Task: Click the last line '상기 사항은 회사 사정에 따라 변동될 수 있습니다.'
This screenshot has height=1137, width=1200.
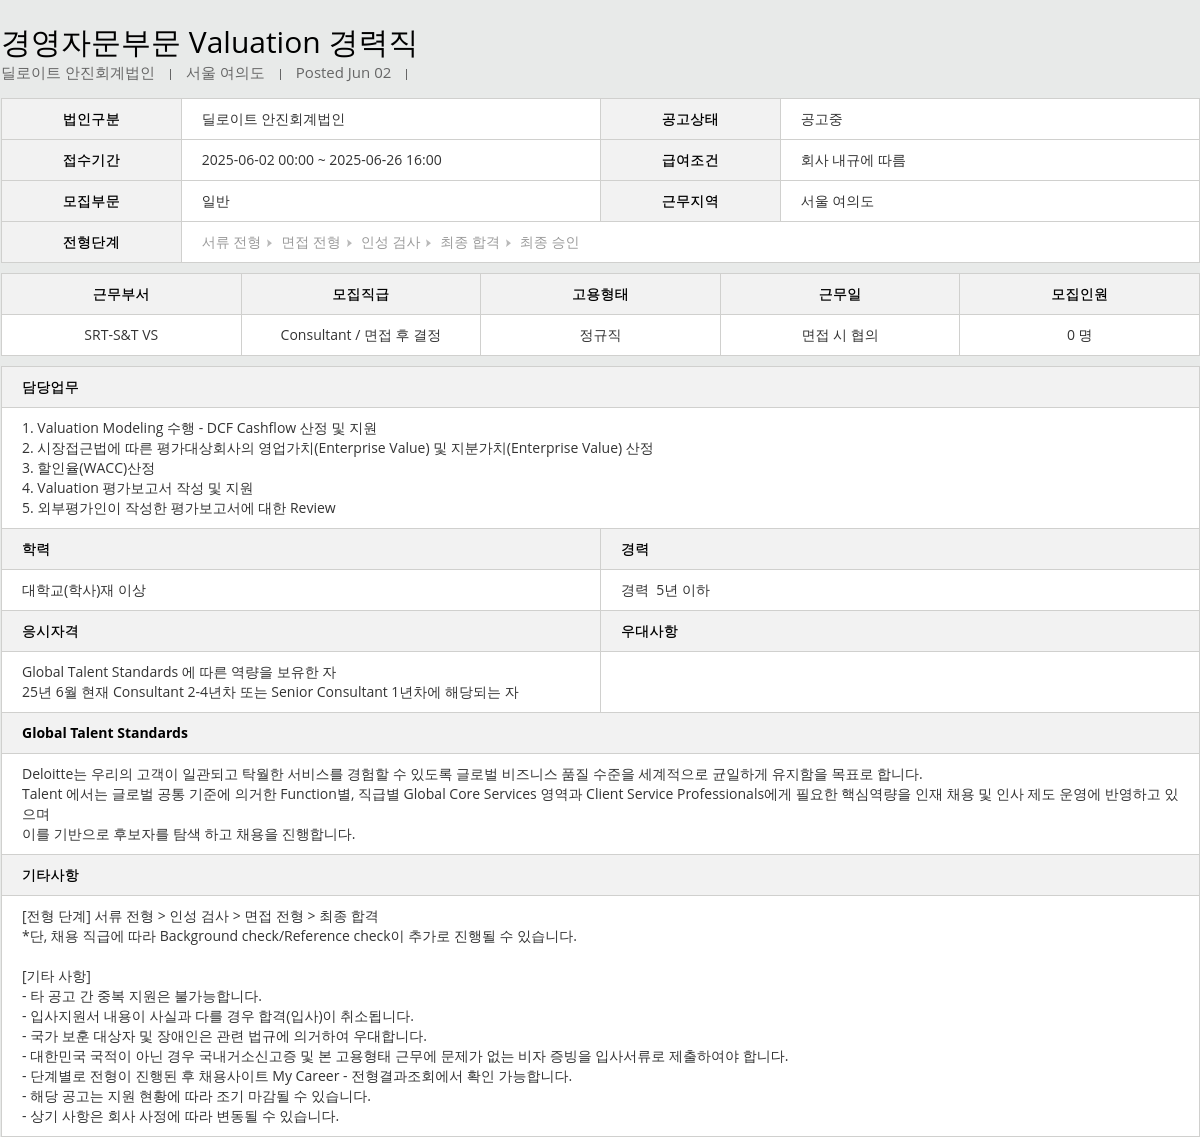Action: pos(180,1116)
